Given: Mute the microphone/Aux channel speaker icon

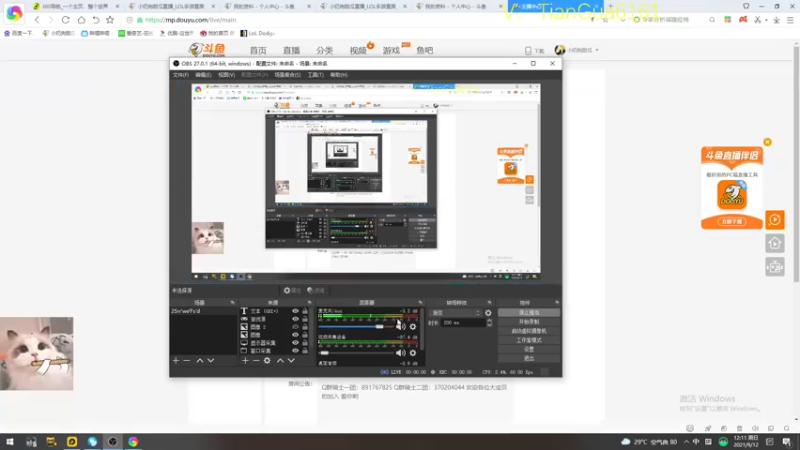Looking at the screenshot, I should 401,327.
